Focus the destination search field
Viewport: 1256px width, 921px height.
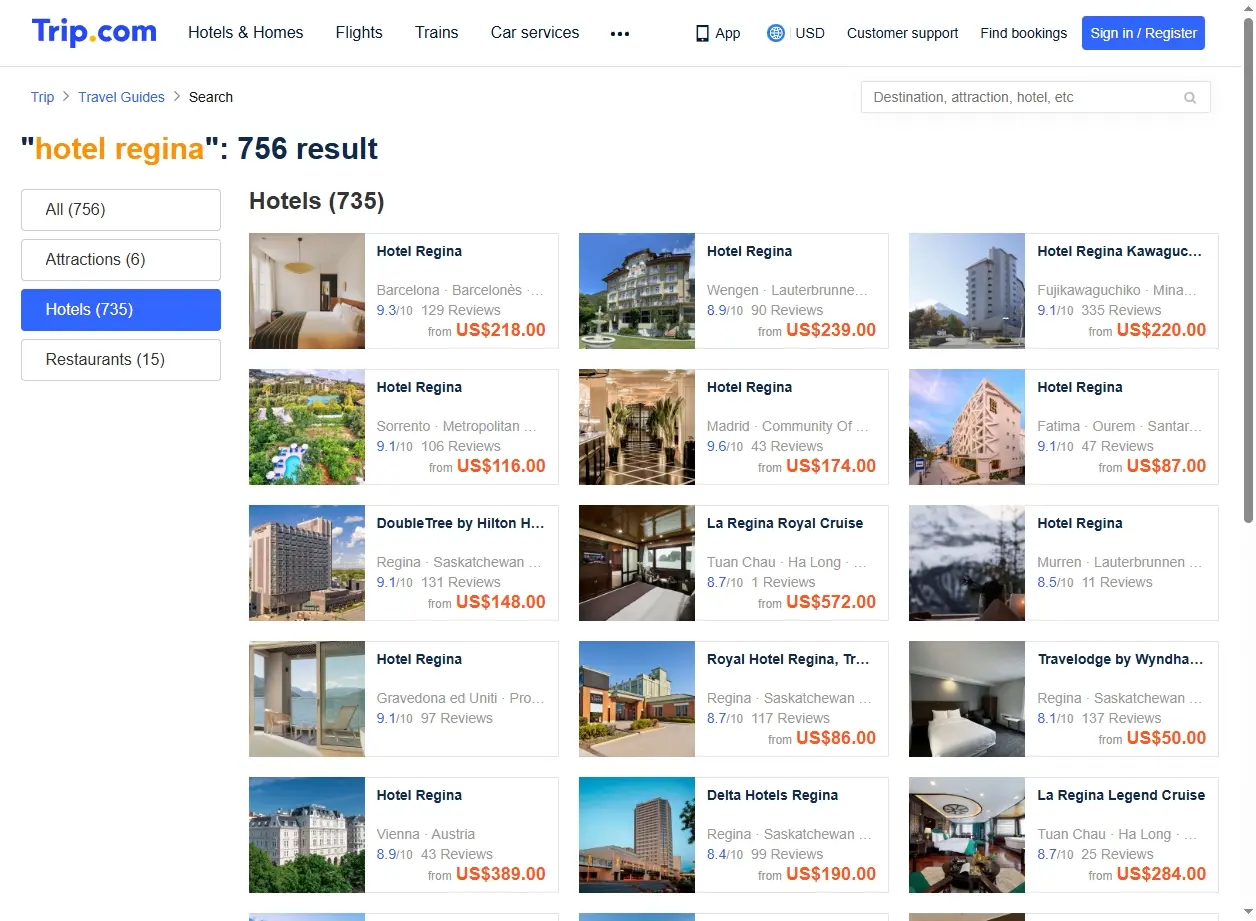click(1035, 97)
